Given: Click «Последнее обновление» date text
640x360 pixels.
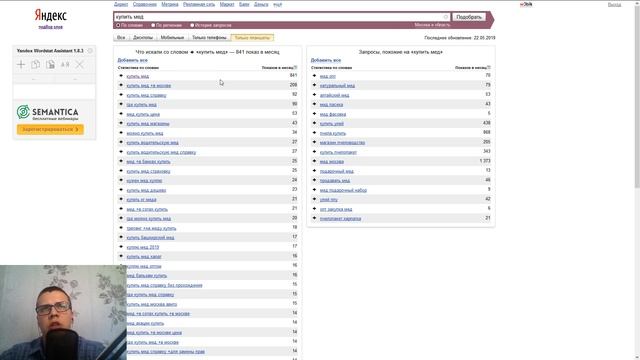Looking at the screenshot, I should point(460,38).
